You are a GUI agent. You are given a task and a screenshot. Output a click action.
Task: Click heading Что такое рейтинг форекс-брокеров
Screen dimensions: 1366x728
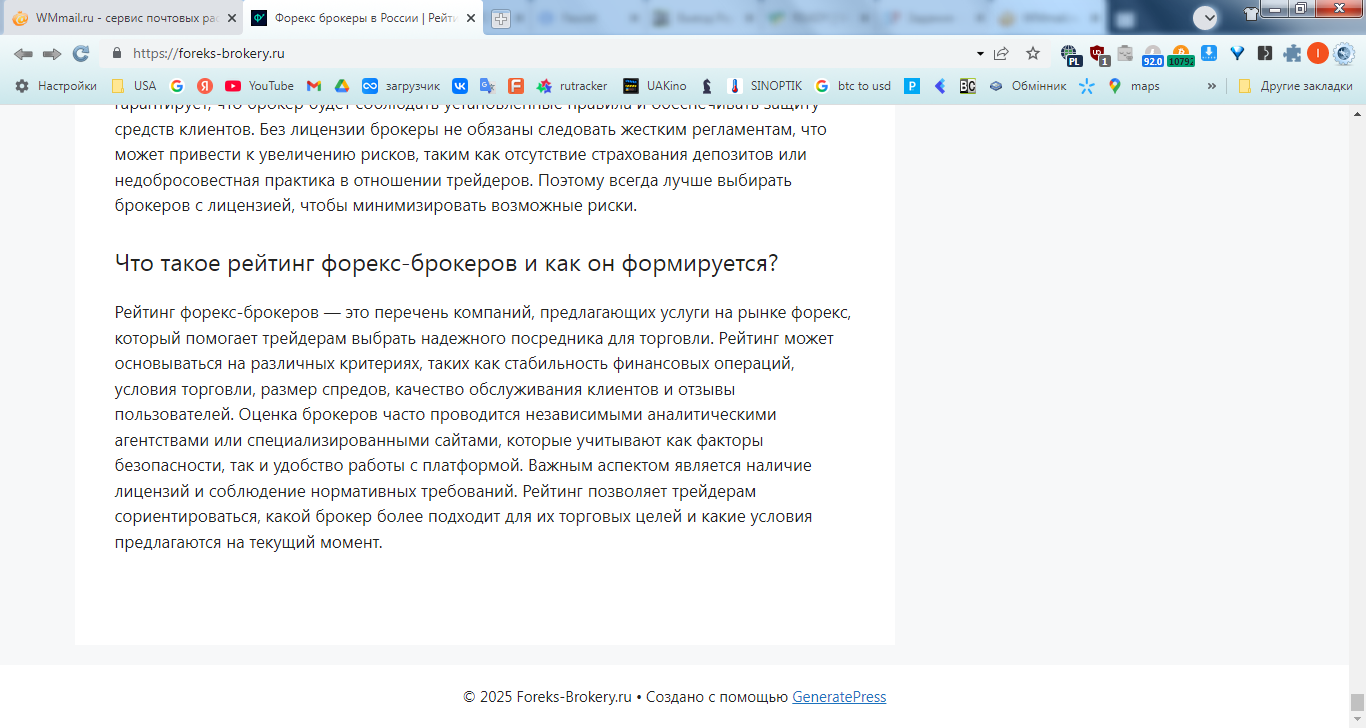(447, 264)
